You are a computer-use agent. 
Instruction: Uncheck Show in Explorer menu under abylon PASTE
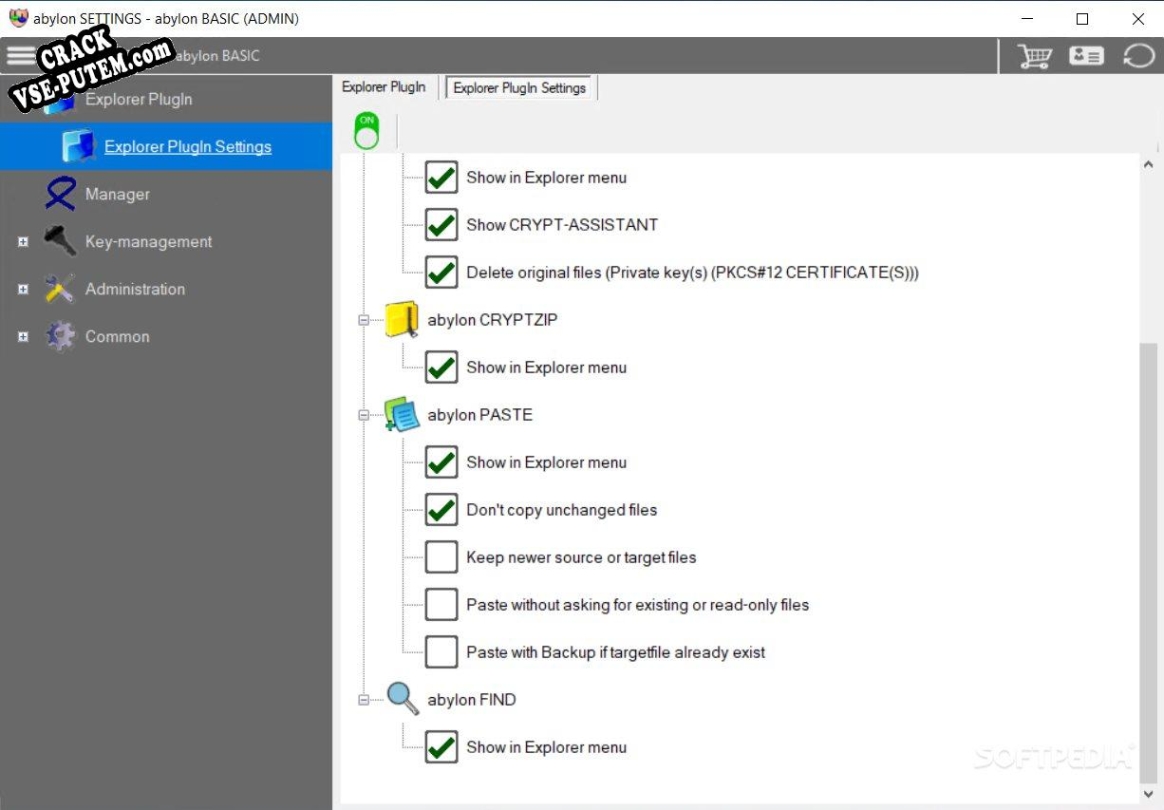tap(441, 462)
